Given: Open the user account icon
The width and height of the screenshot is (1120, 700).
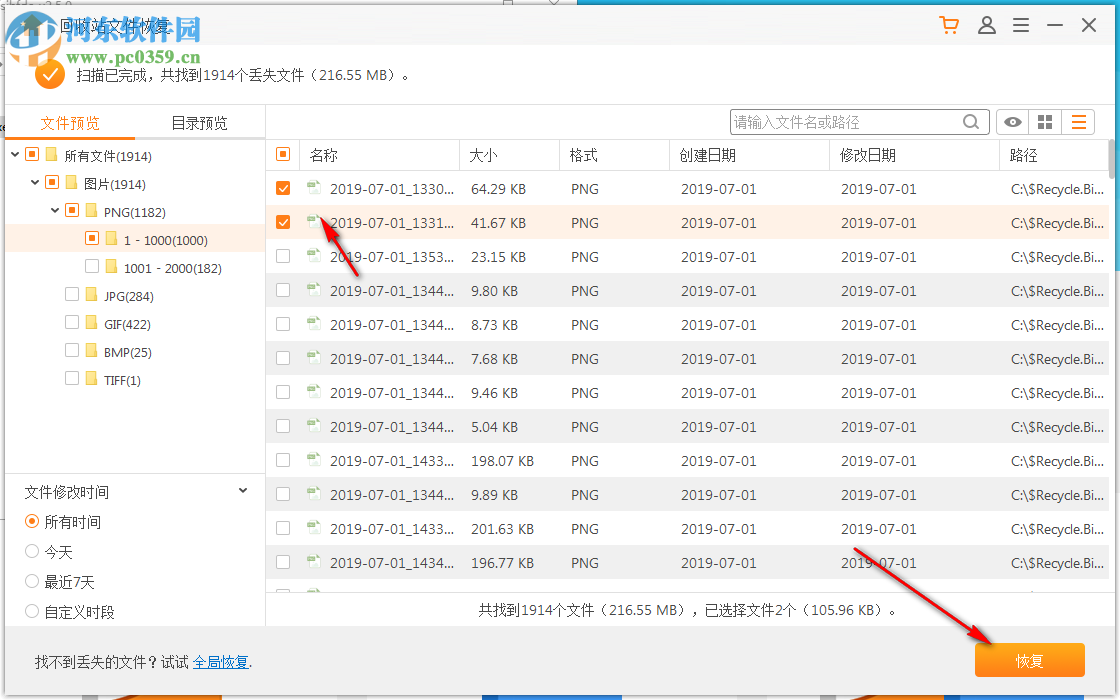Looking at the screenshot, I should pyautogui.click(x=987, y=25).
